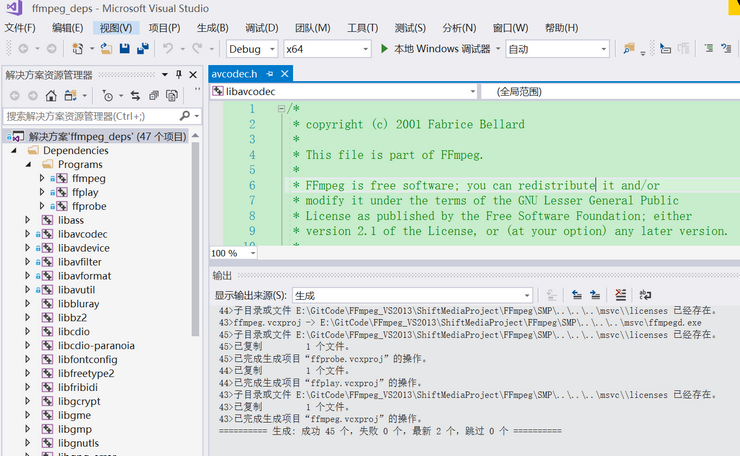This screenshot has height=456, width=740.
Task: Click the Solution Explorer search magnifier icon
Action: click(x=185, y=116)
